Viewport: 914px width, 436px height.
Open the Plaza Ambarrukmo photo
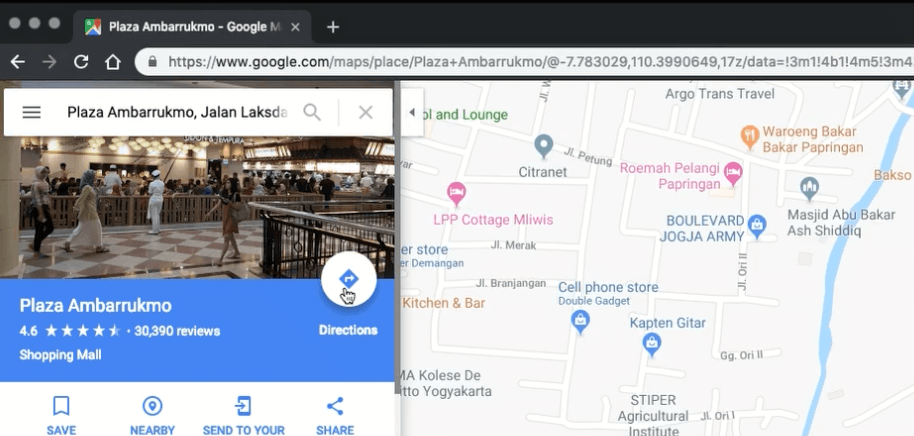[x=197, y=208]
